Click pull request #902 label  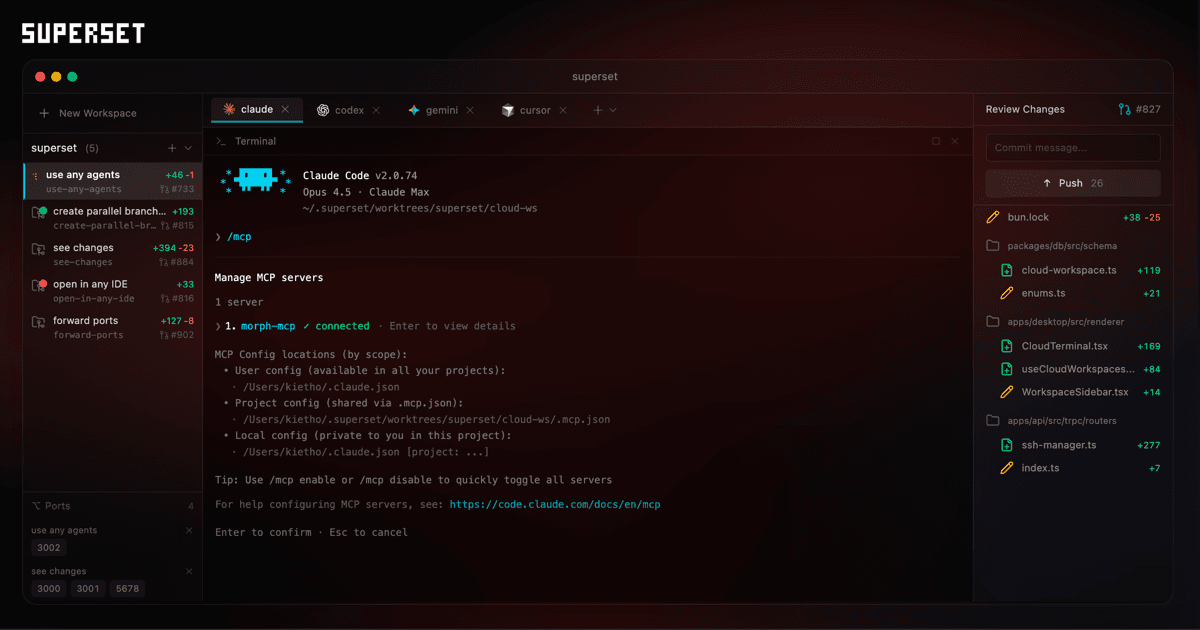[177, 335]
